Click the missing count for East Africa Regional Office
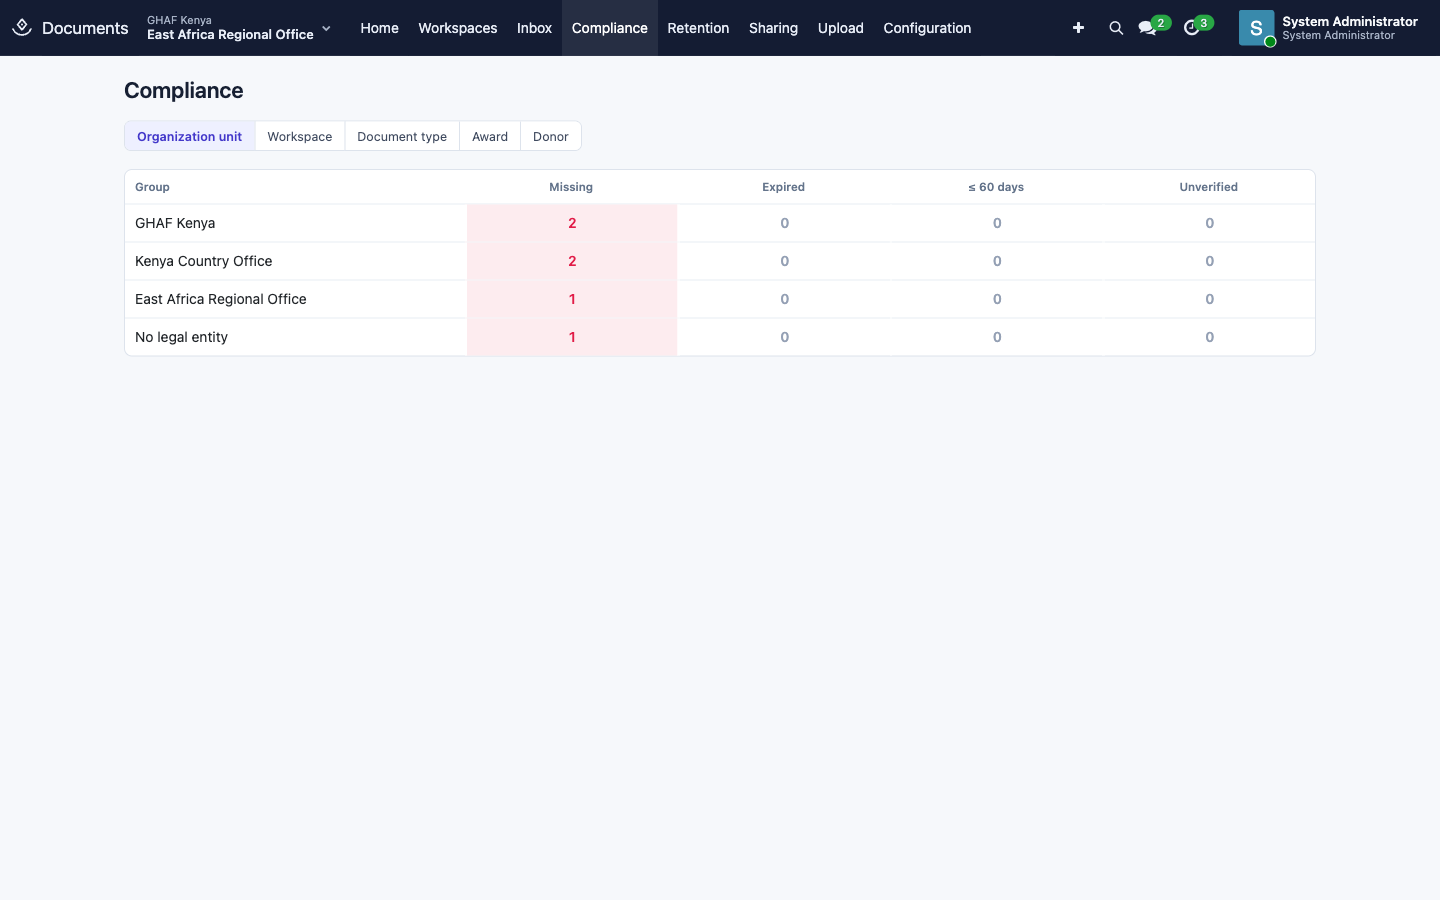Image resolution: width=1440 pixels, height=900 pixels. click(x=572, y=299)
